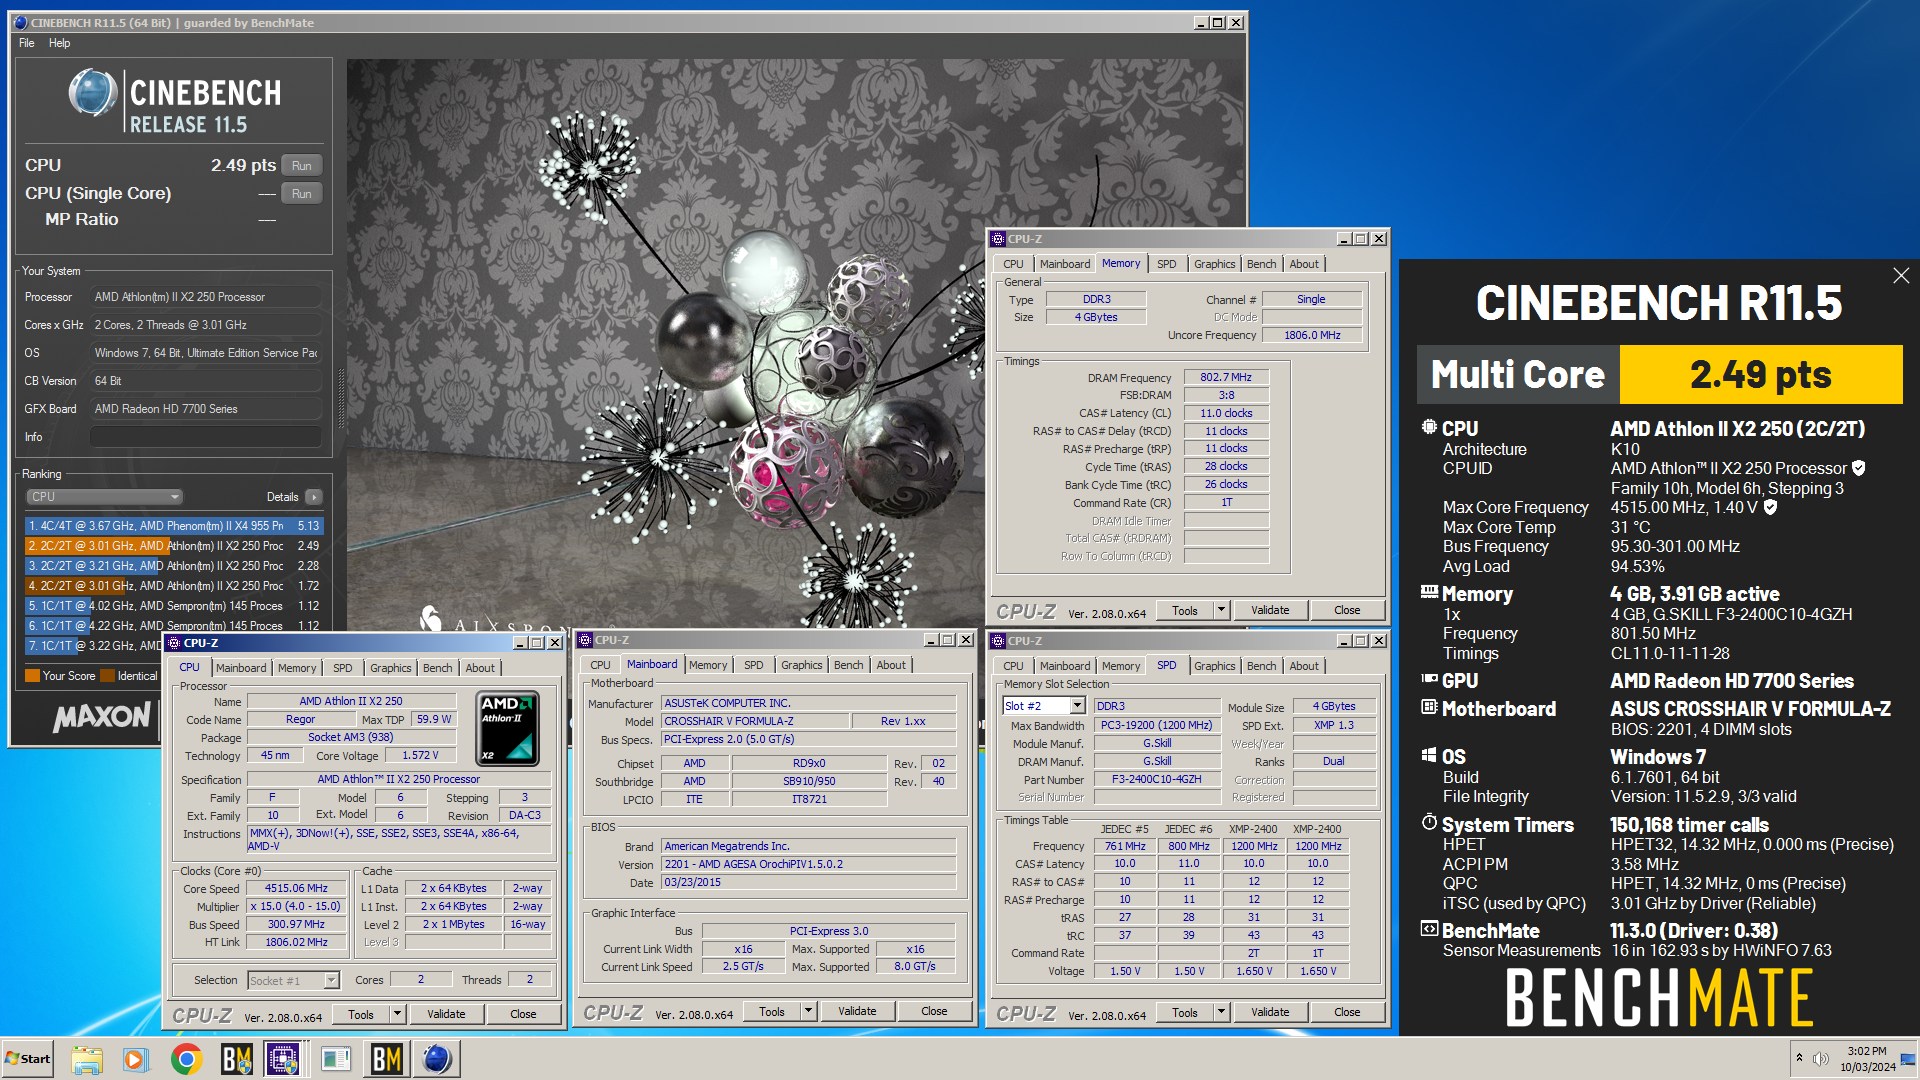Click the Info input field in Your System
This screenshot has width=1920, height=1080.
tap(206, 437)
